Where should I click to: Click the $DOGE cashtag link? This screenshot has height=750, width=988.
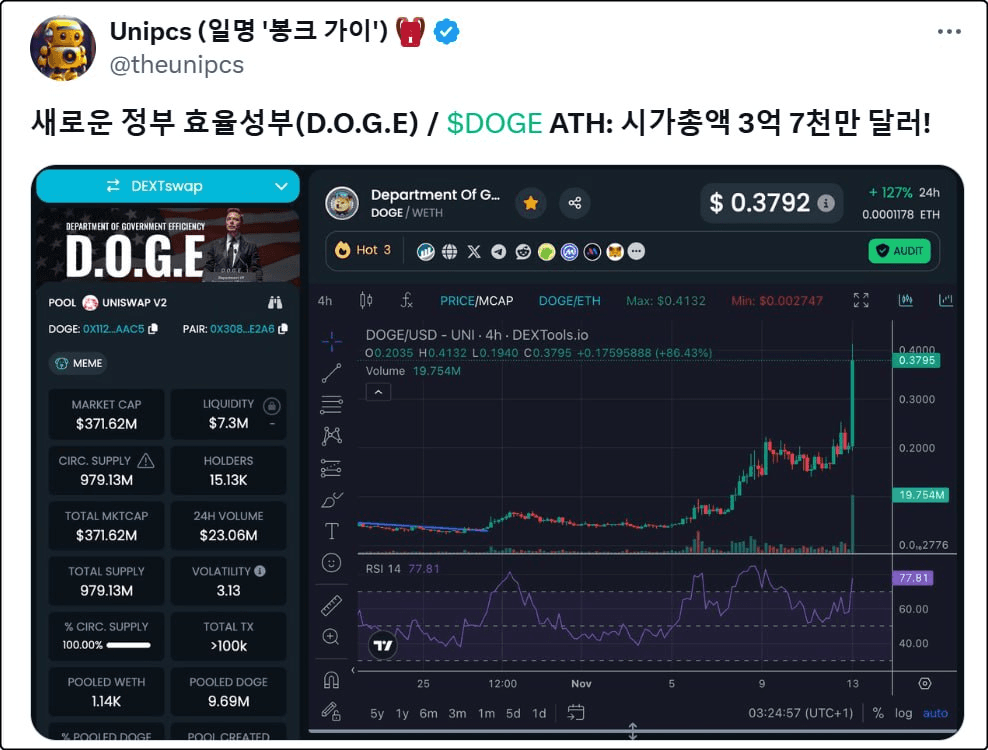coord(495,123)
